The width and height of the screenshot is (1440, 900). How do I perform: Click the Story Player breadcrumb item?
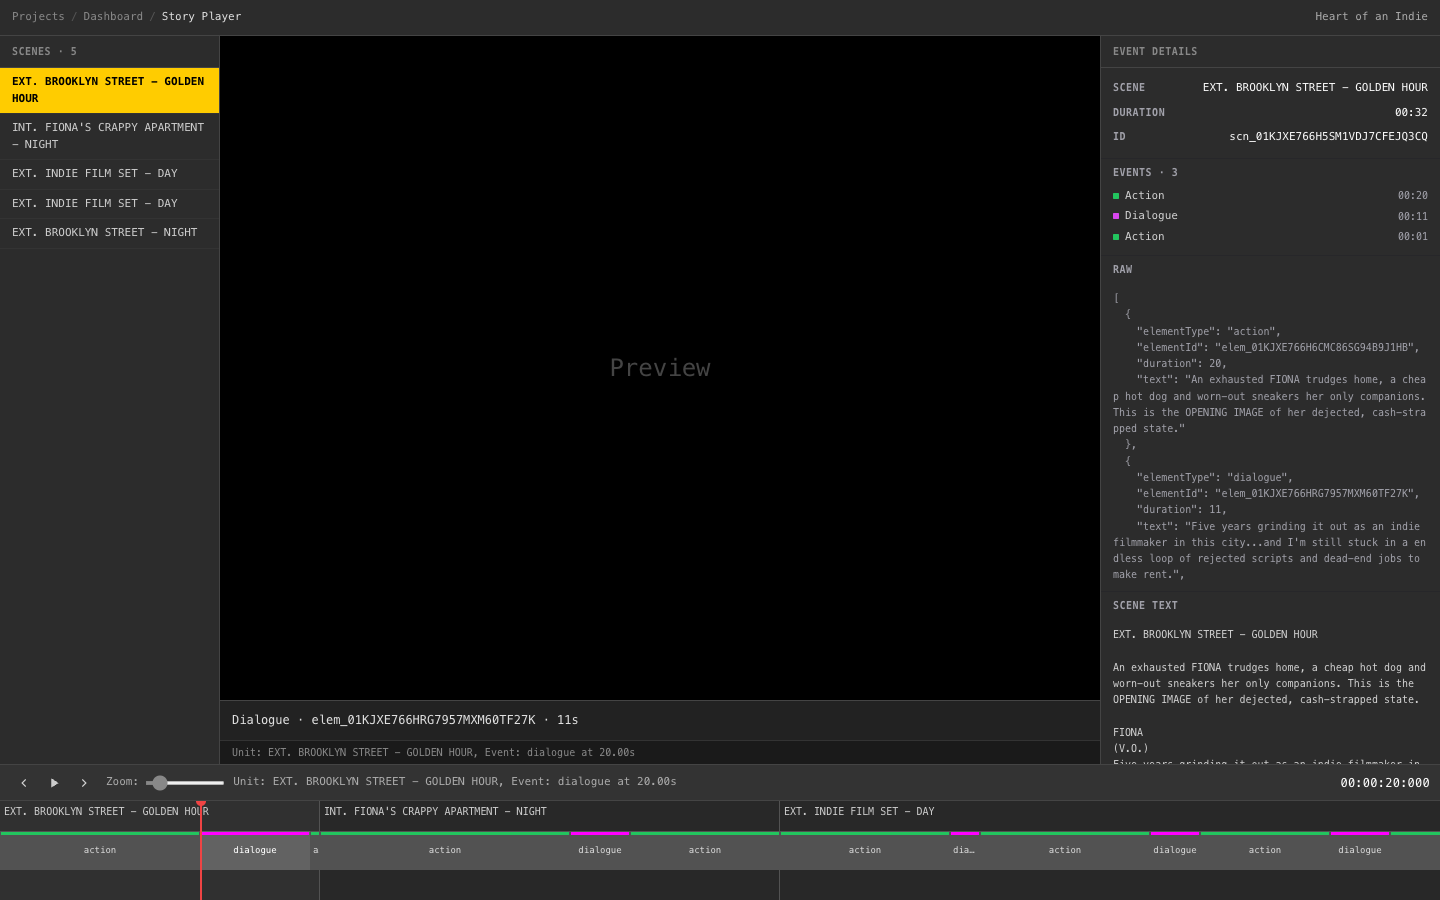coord(201,16)
